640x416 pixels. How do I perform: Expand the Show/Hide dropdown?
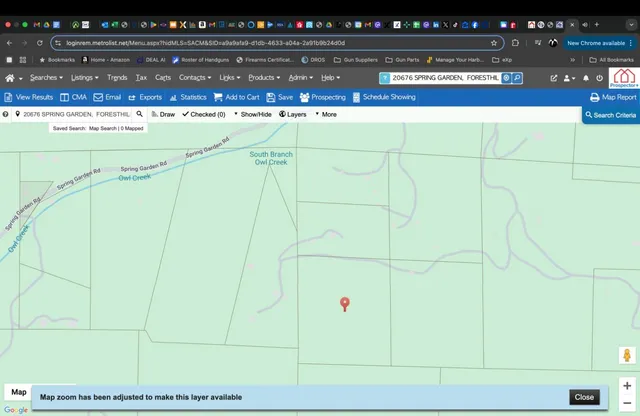[252, 115]
